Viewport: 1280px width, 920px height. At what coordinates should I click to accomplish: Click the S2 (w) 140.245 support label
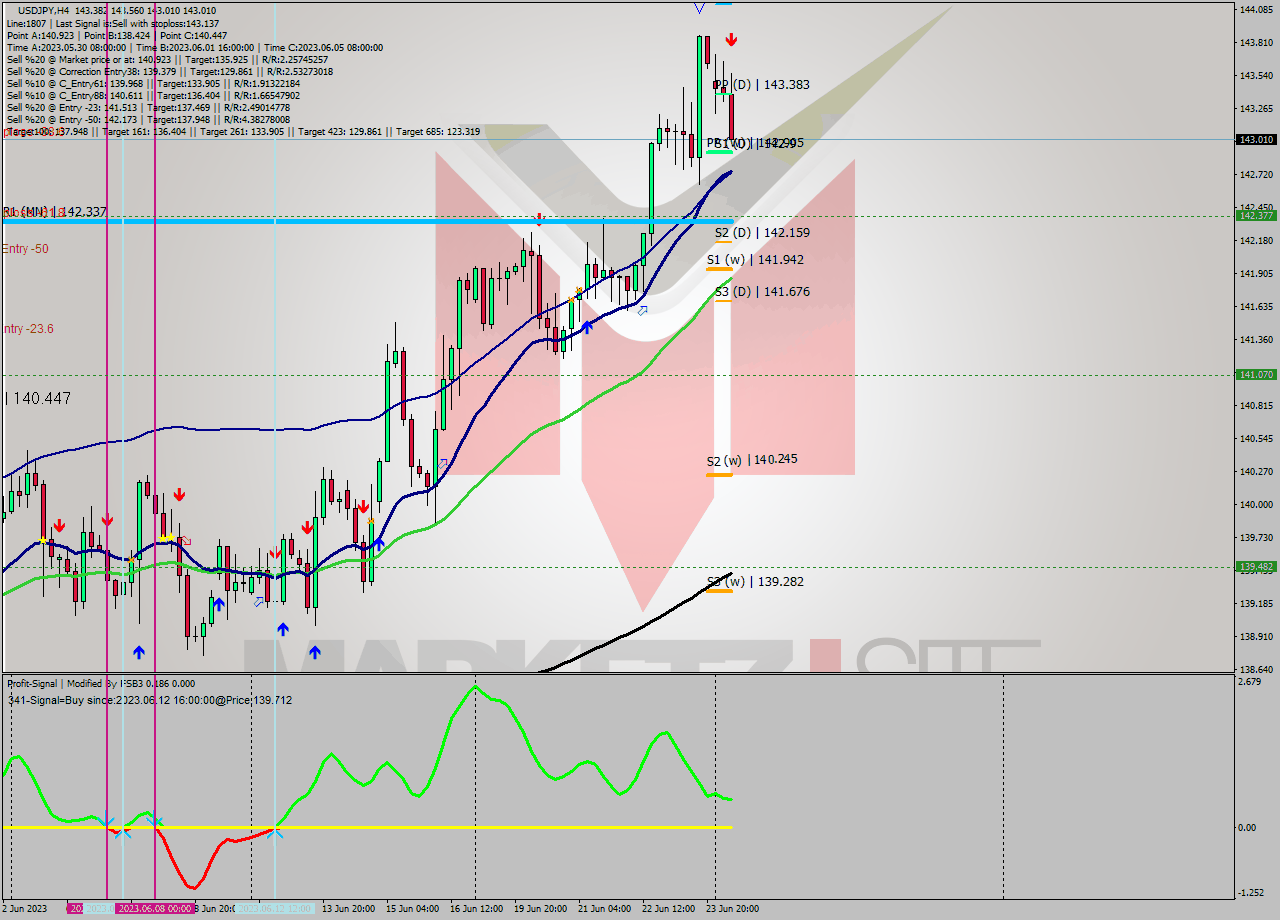pyautogui.click(x=752, y=459)
